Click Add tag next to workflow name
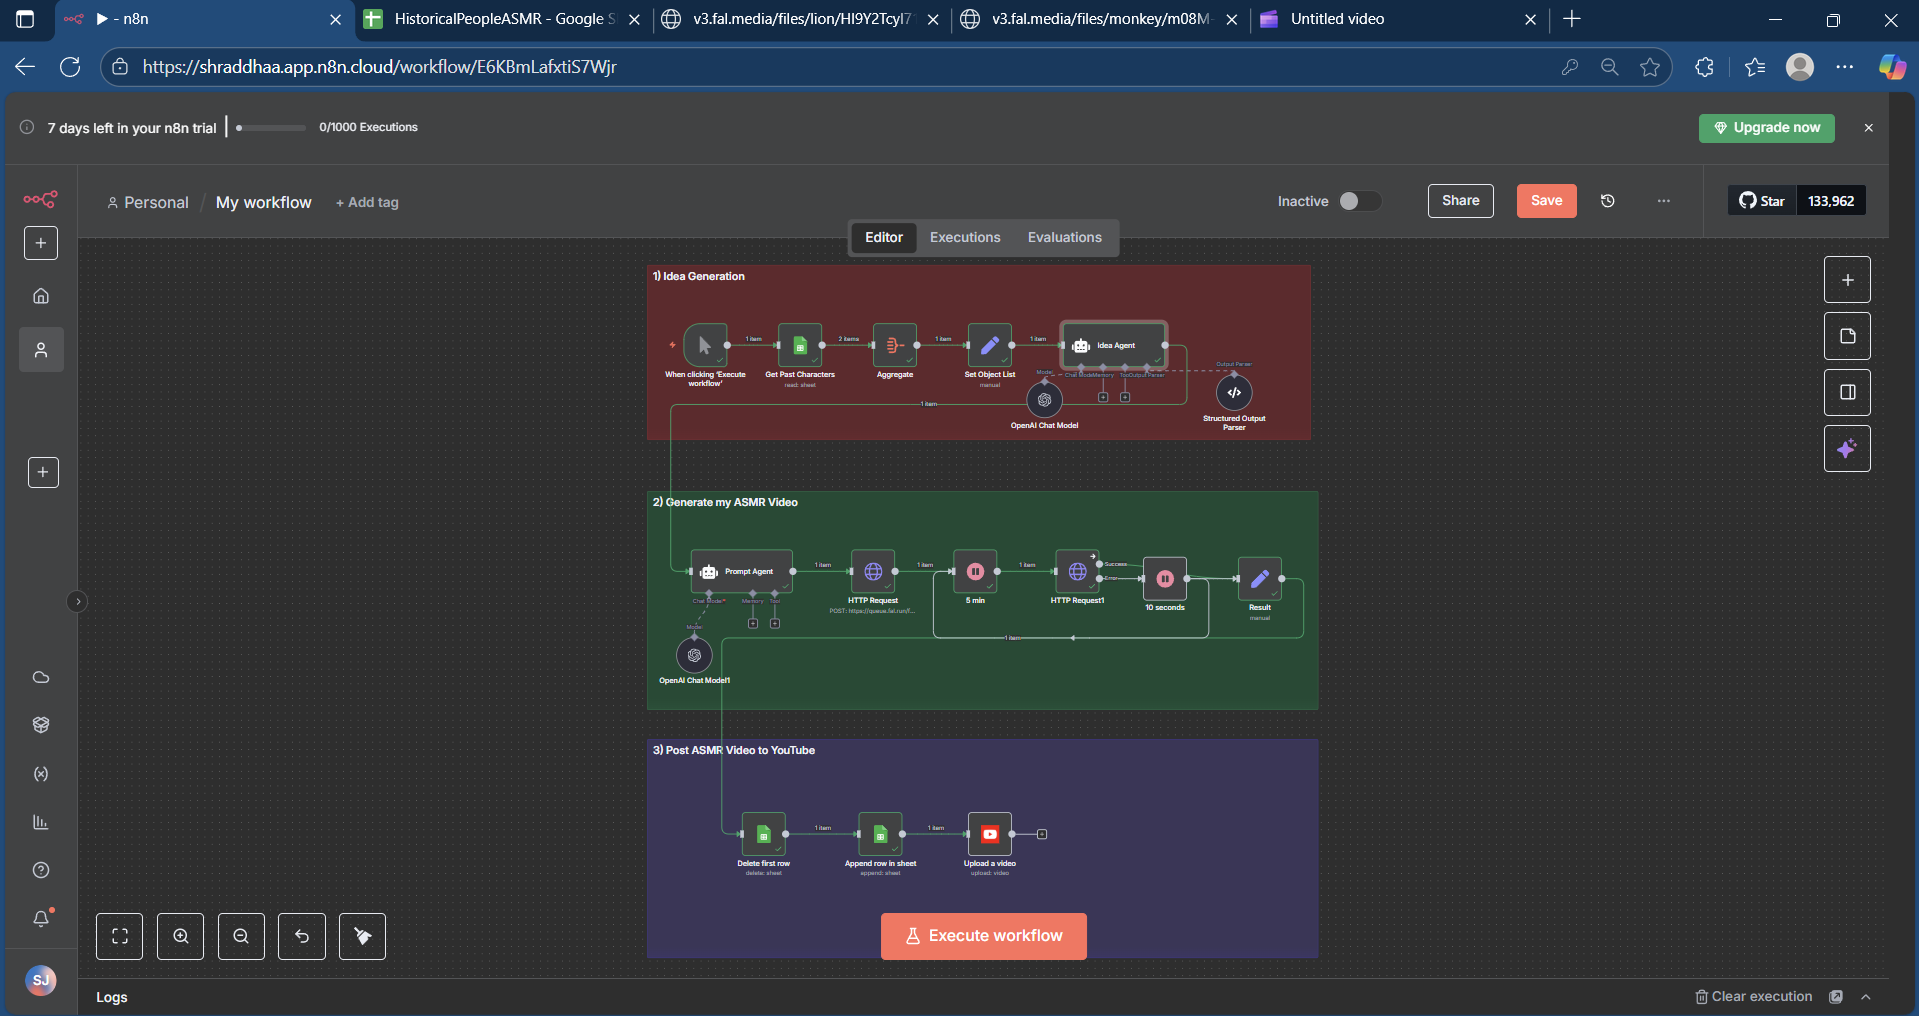This screenshot has width=1919, height=1016. click(367, 202)
